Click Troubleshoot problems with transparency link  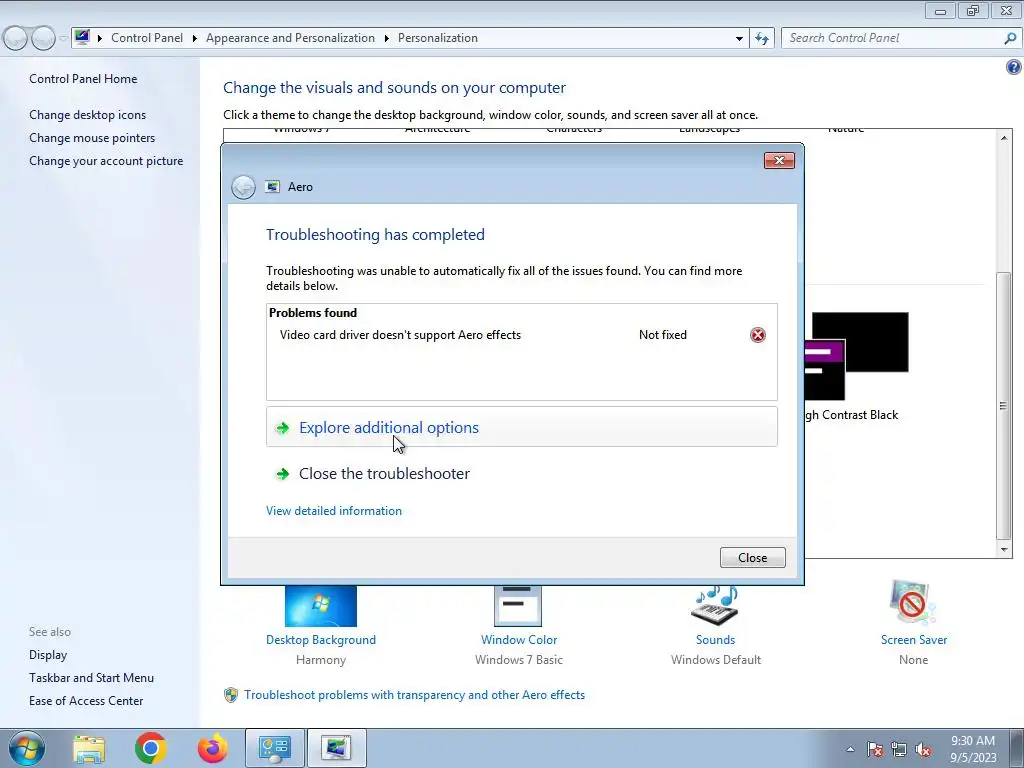[414, 695]
